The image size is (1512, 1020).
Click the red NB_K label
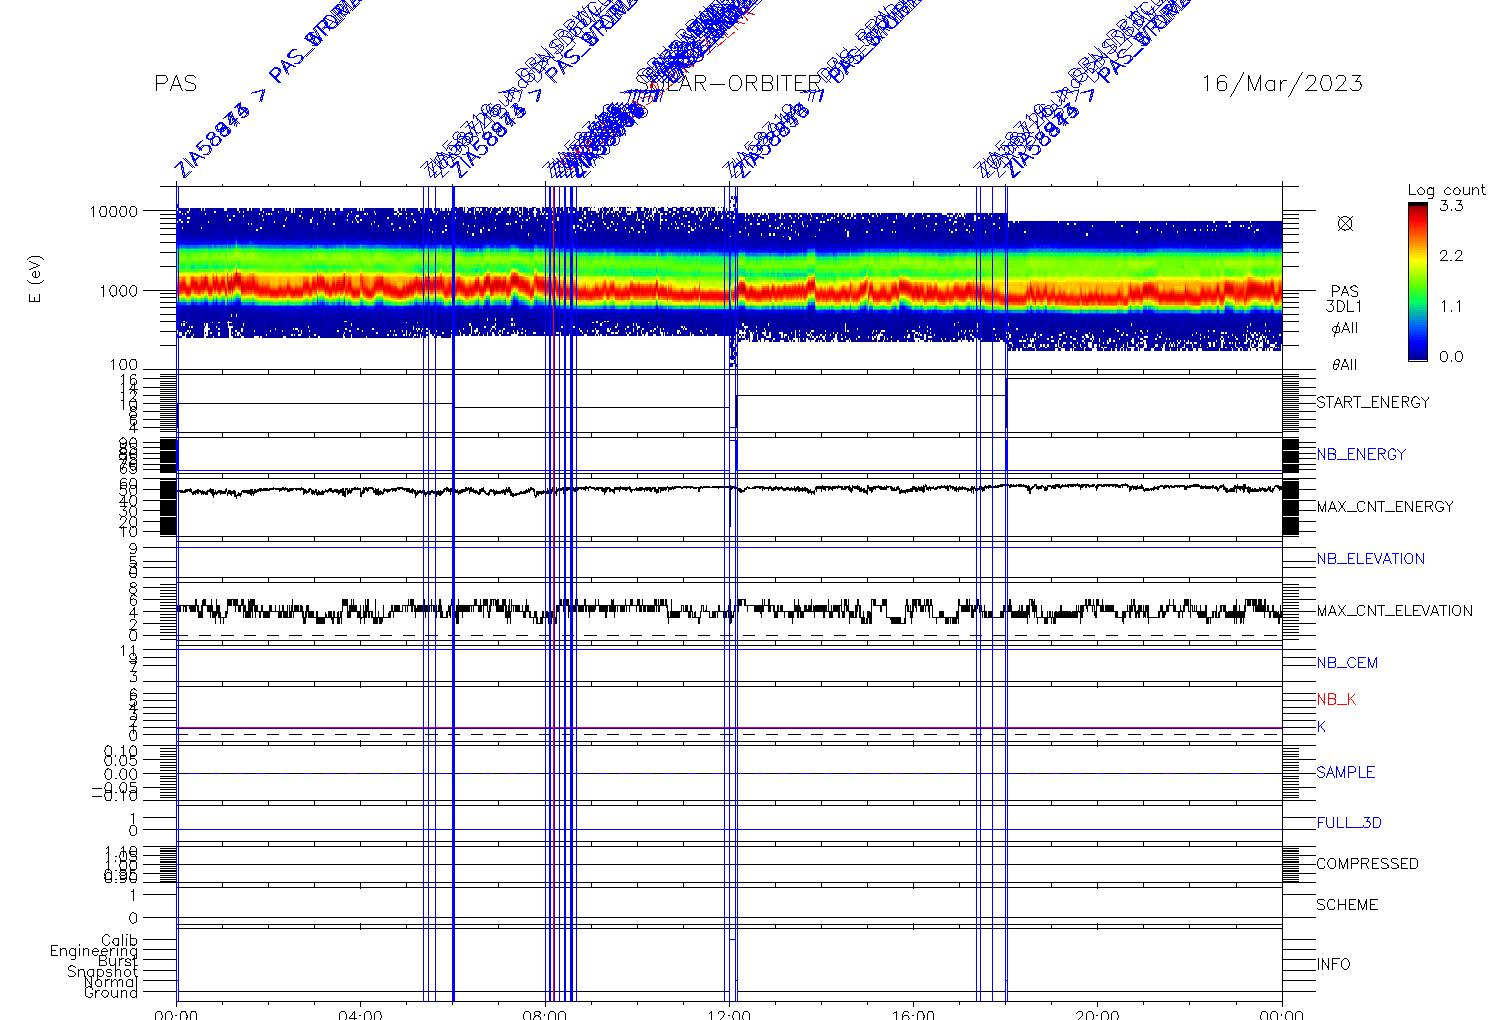pos(1336,699)
